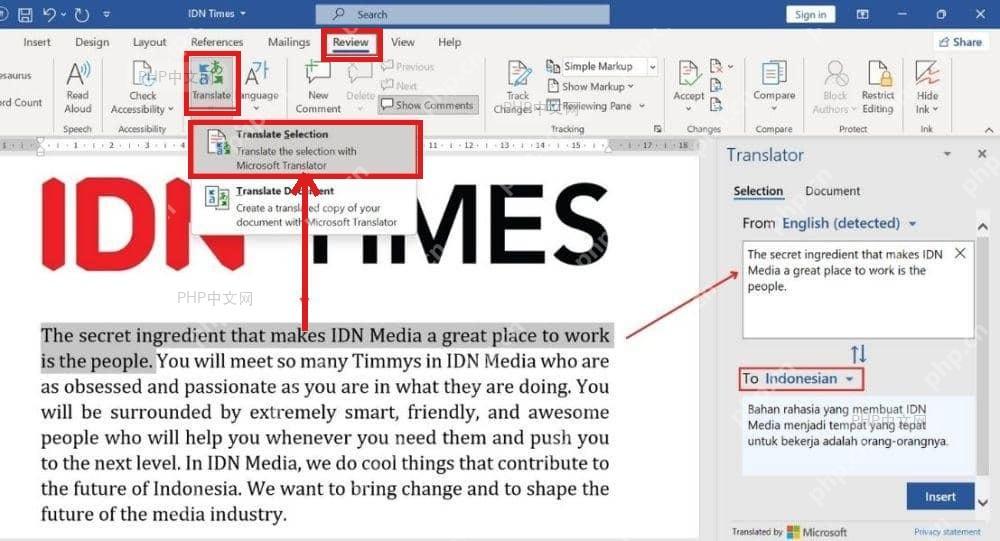The height and width of the screenshot is (541, 1000).
Task: Open the Reviewing Pane option
Action: (x=590, y=106)
